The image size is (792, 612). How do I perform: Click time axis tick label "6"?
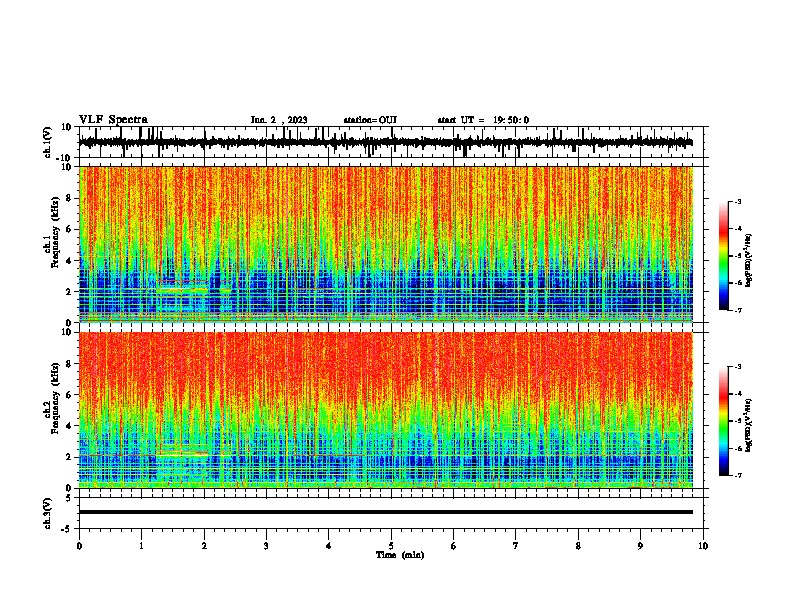(x=454, y=546)
